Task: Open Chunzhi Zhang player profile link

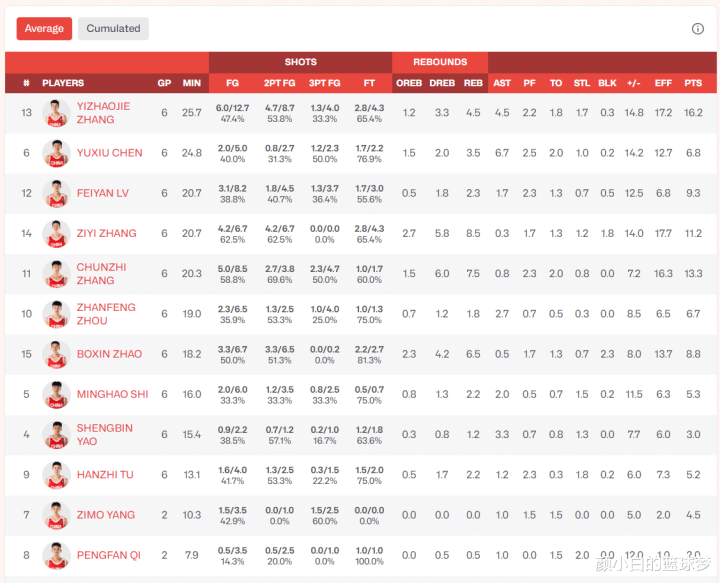Action: point(101,274)
